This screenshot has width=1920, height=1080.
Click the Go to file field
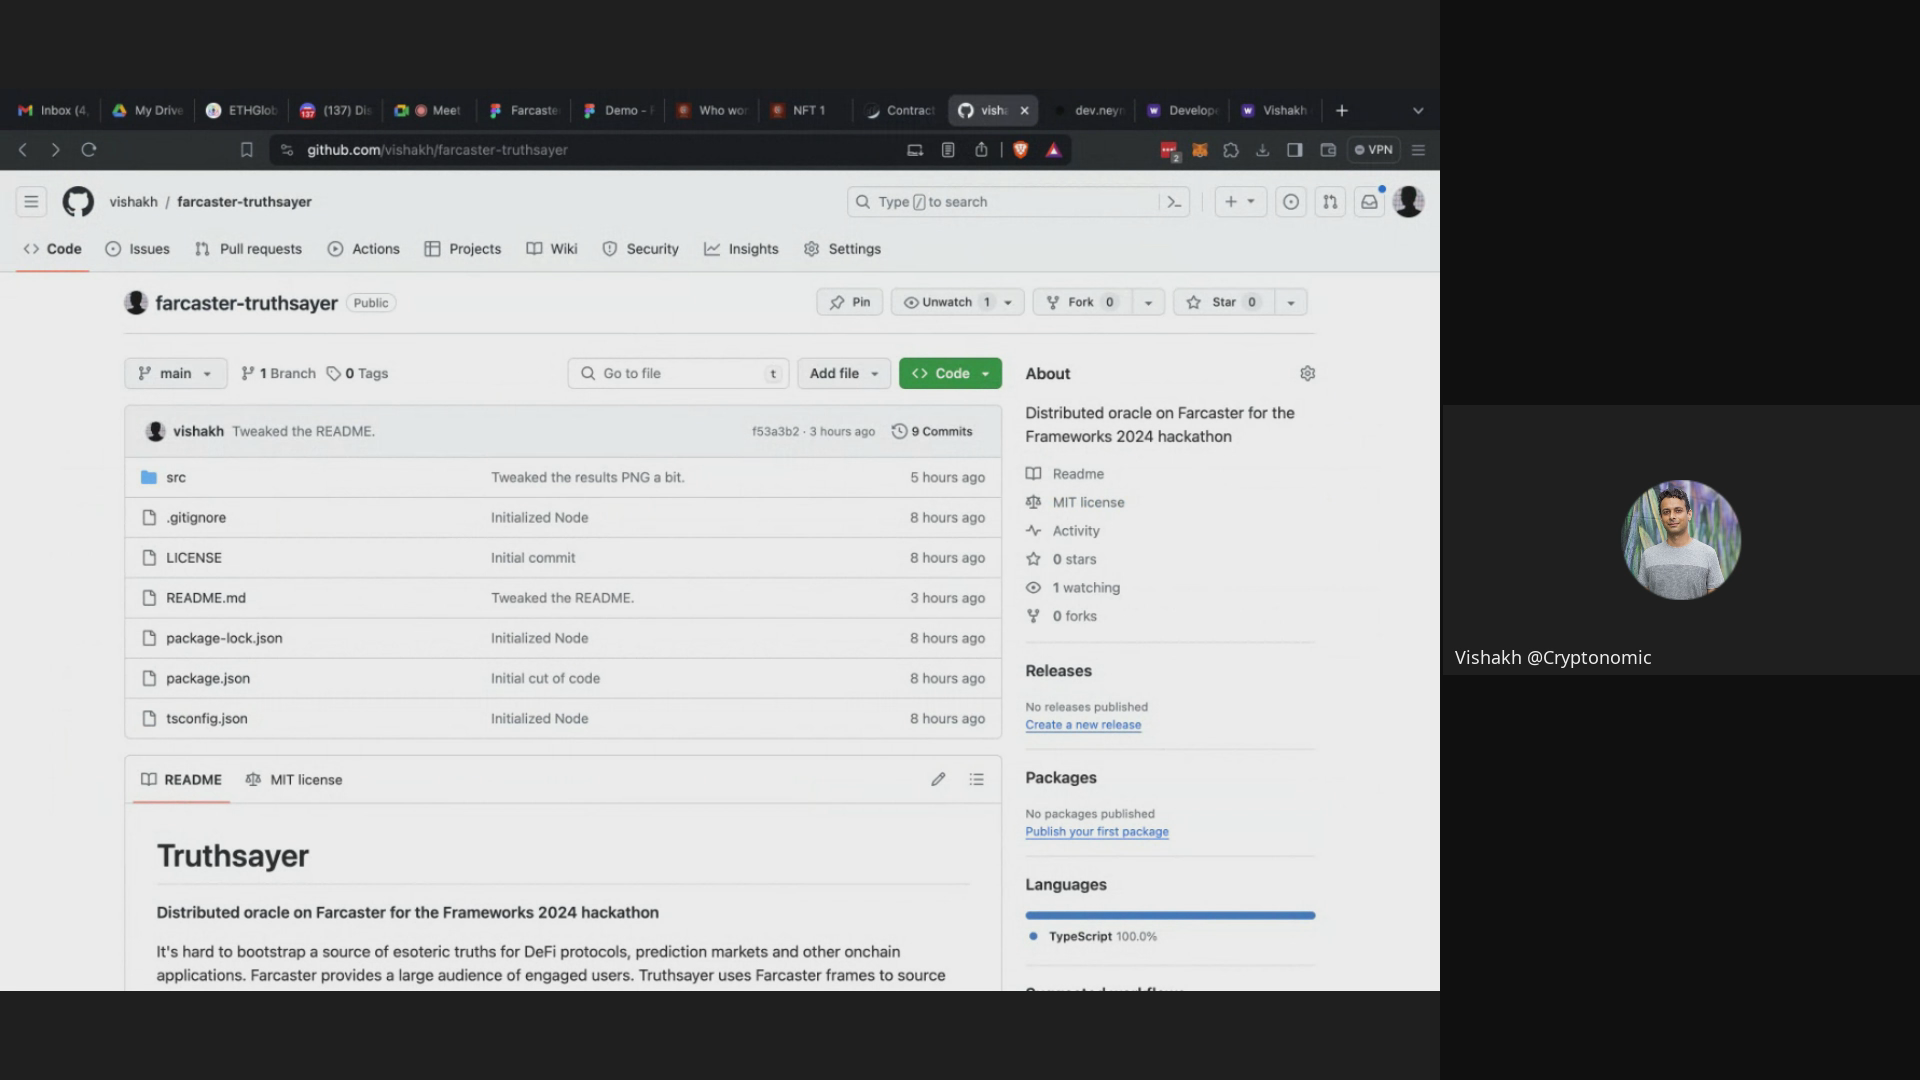[678, 373]
